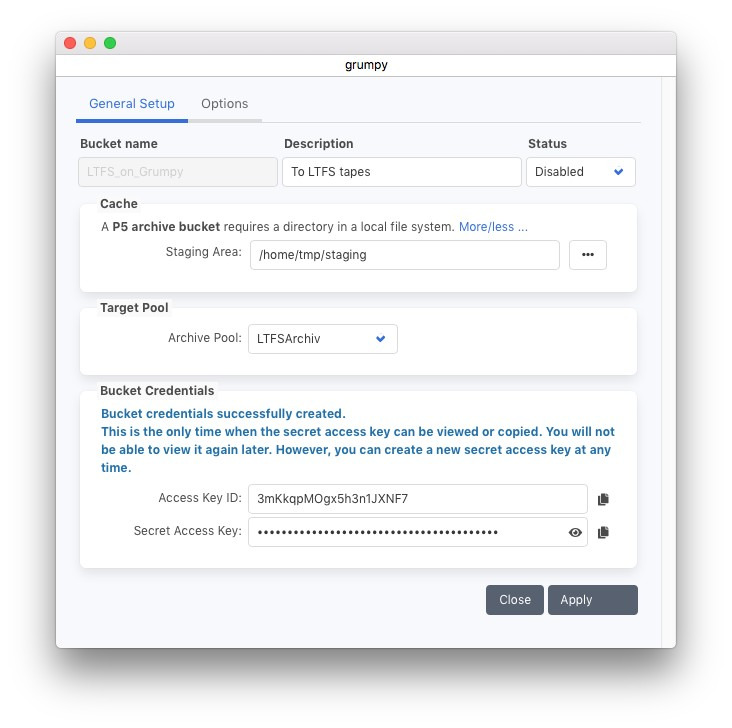Click the Close button
Image resolution: width=732 pixels, height=728 pixels.
(515, 600)
